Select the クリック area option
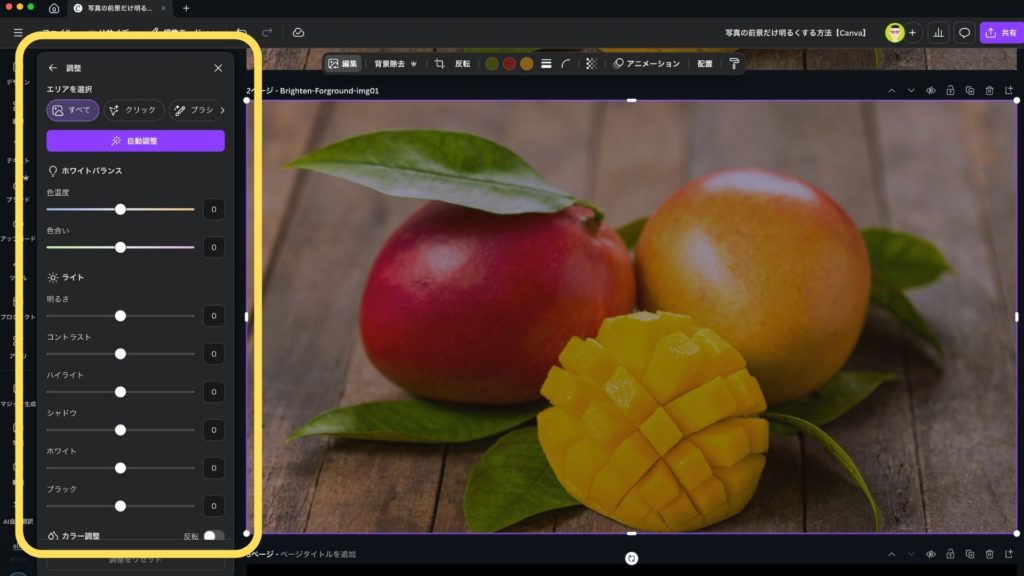The height and width of the screenshot is (576, 1024). [133, 110]
